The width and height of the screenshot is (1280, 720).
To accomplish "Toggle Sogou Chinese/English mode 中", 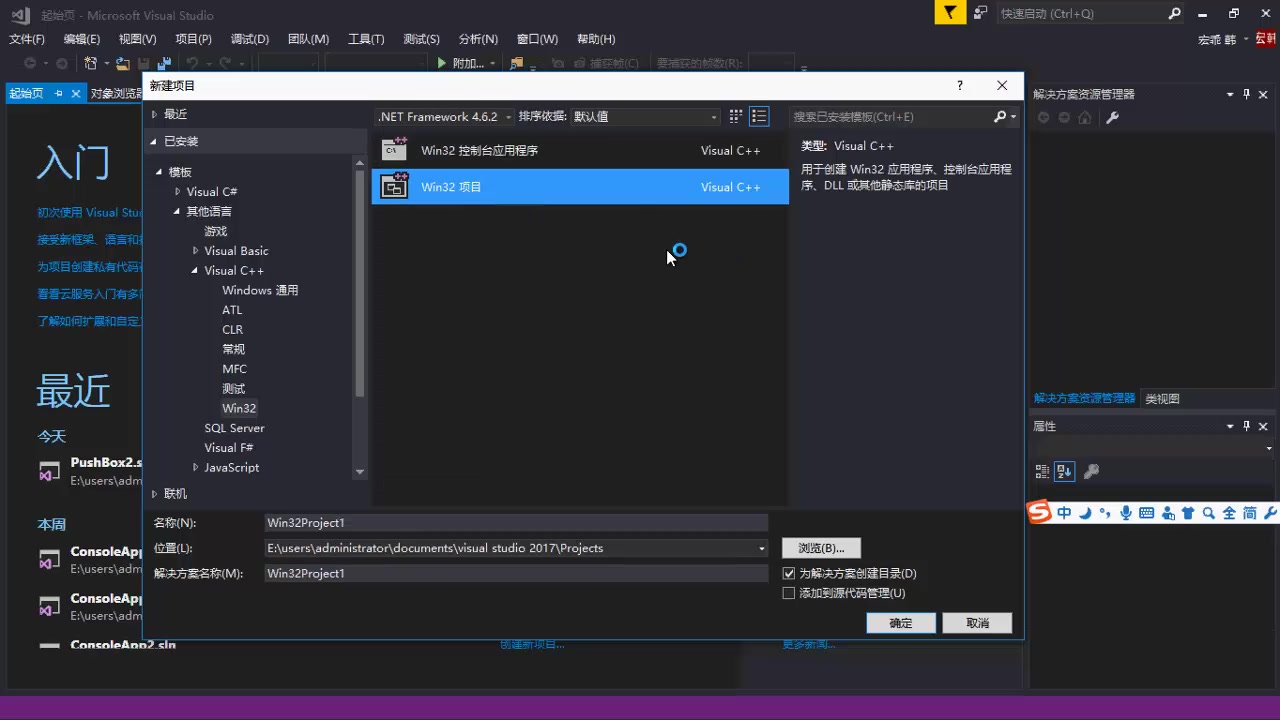I will click(x=1063, y=513).
